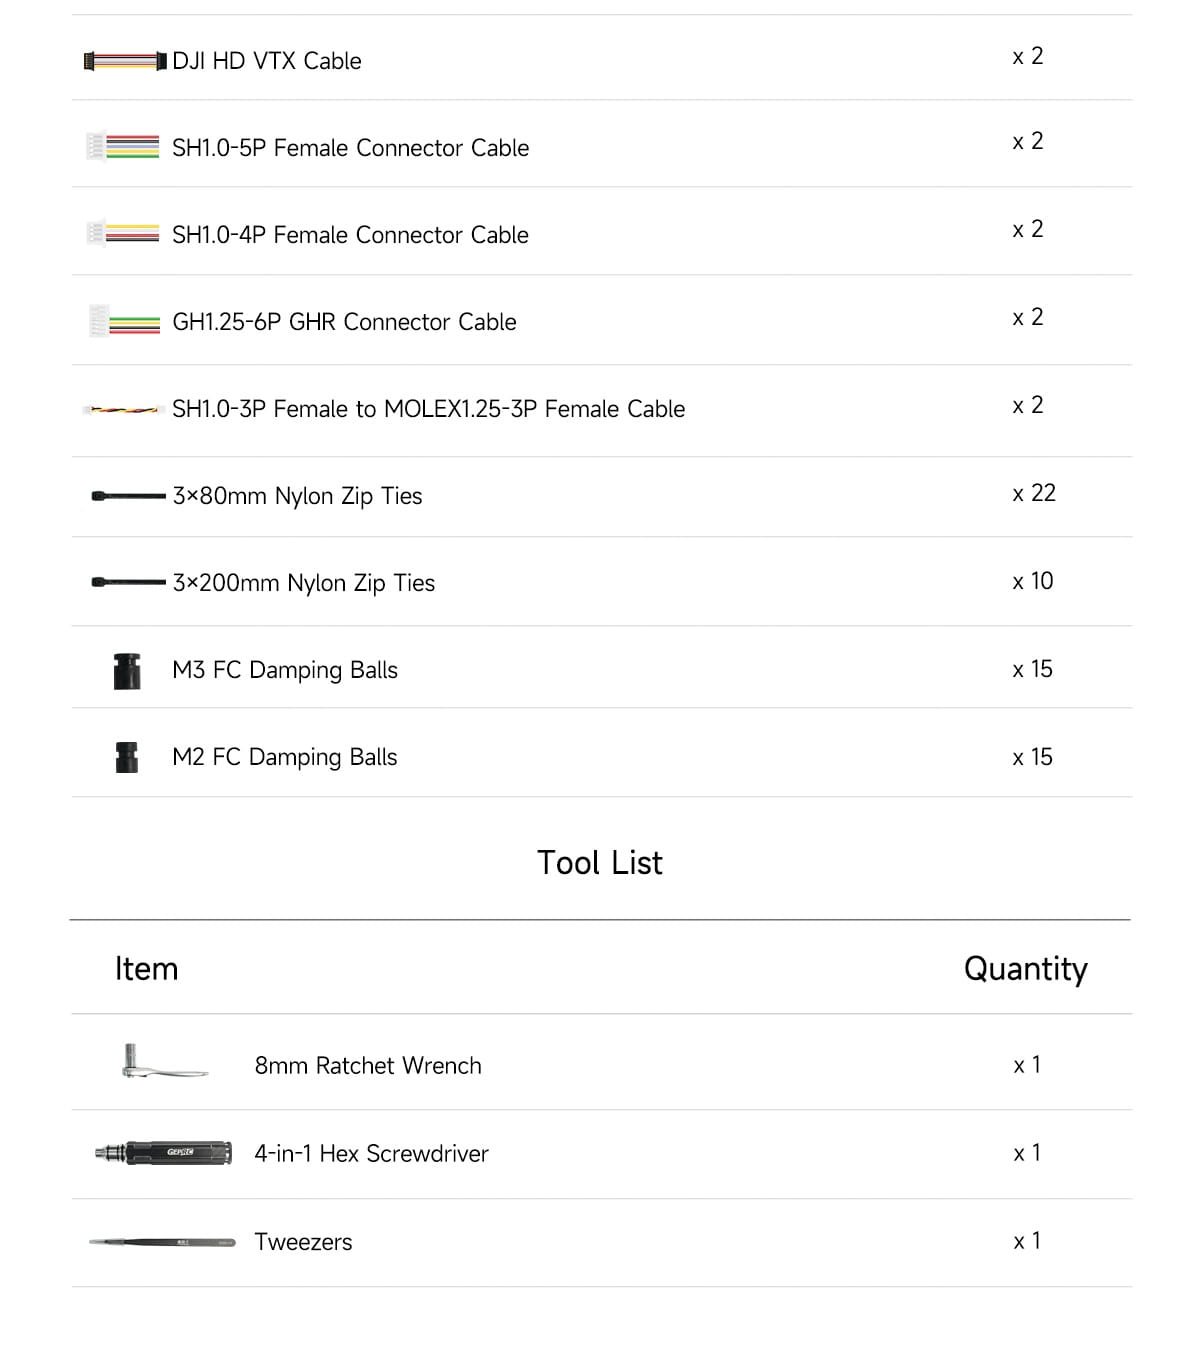
Task: Click the M2 FC Damping Ball image
Action: point(127,757)
